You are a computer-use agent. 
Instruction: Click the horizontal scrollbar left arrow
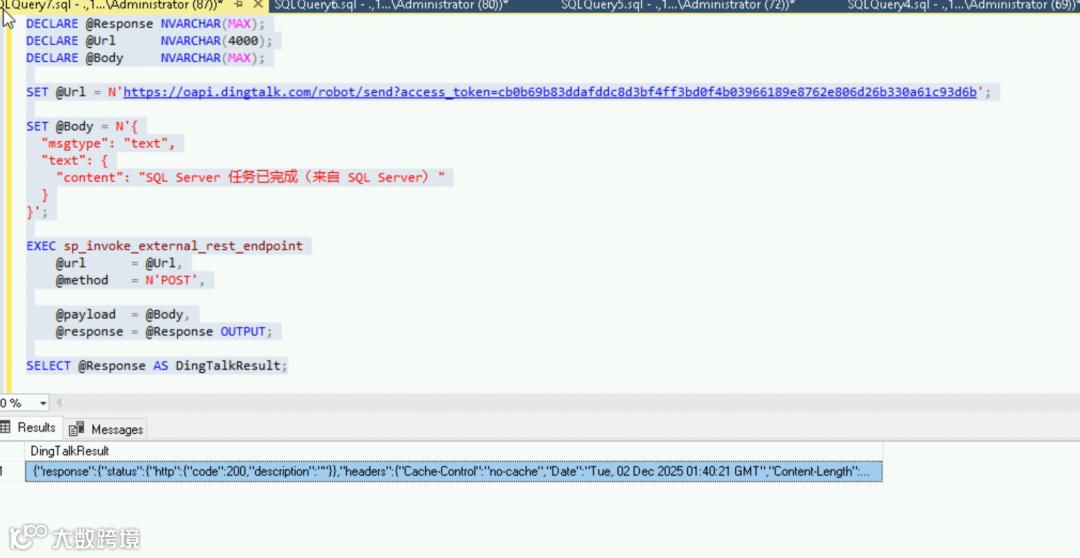tap(59, 403)
